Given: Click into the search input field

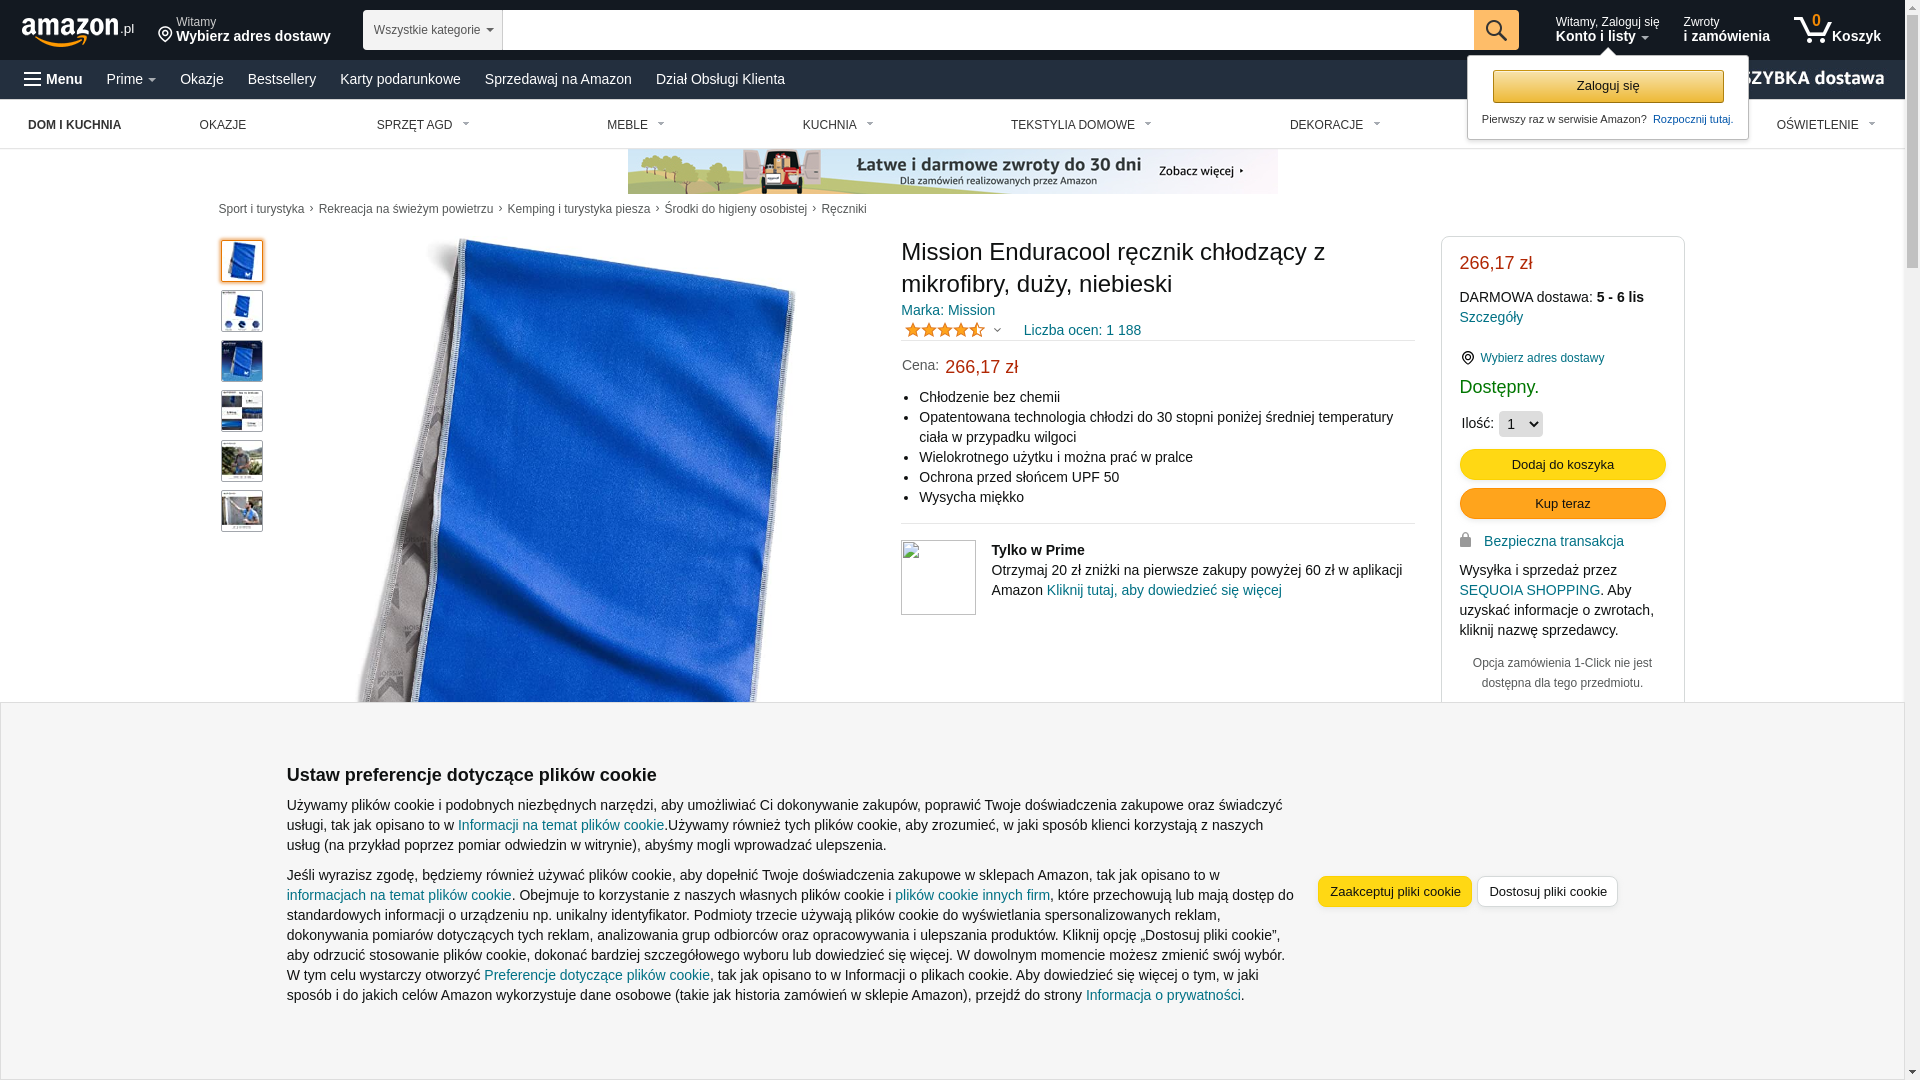Looking at the screenshot, I should [x=988, y=30].
